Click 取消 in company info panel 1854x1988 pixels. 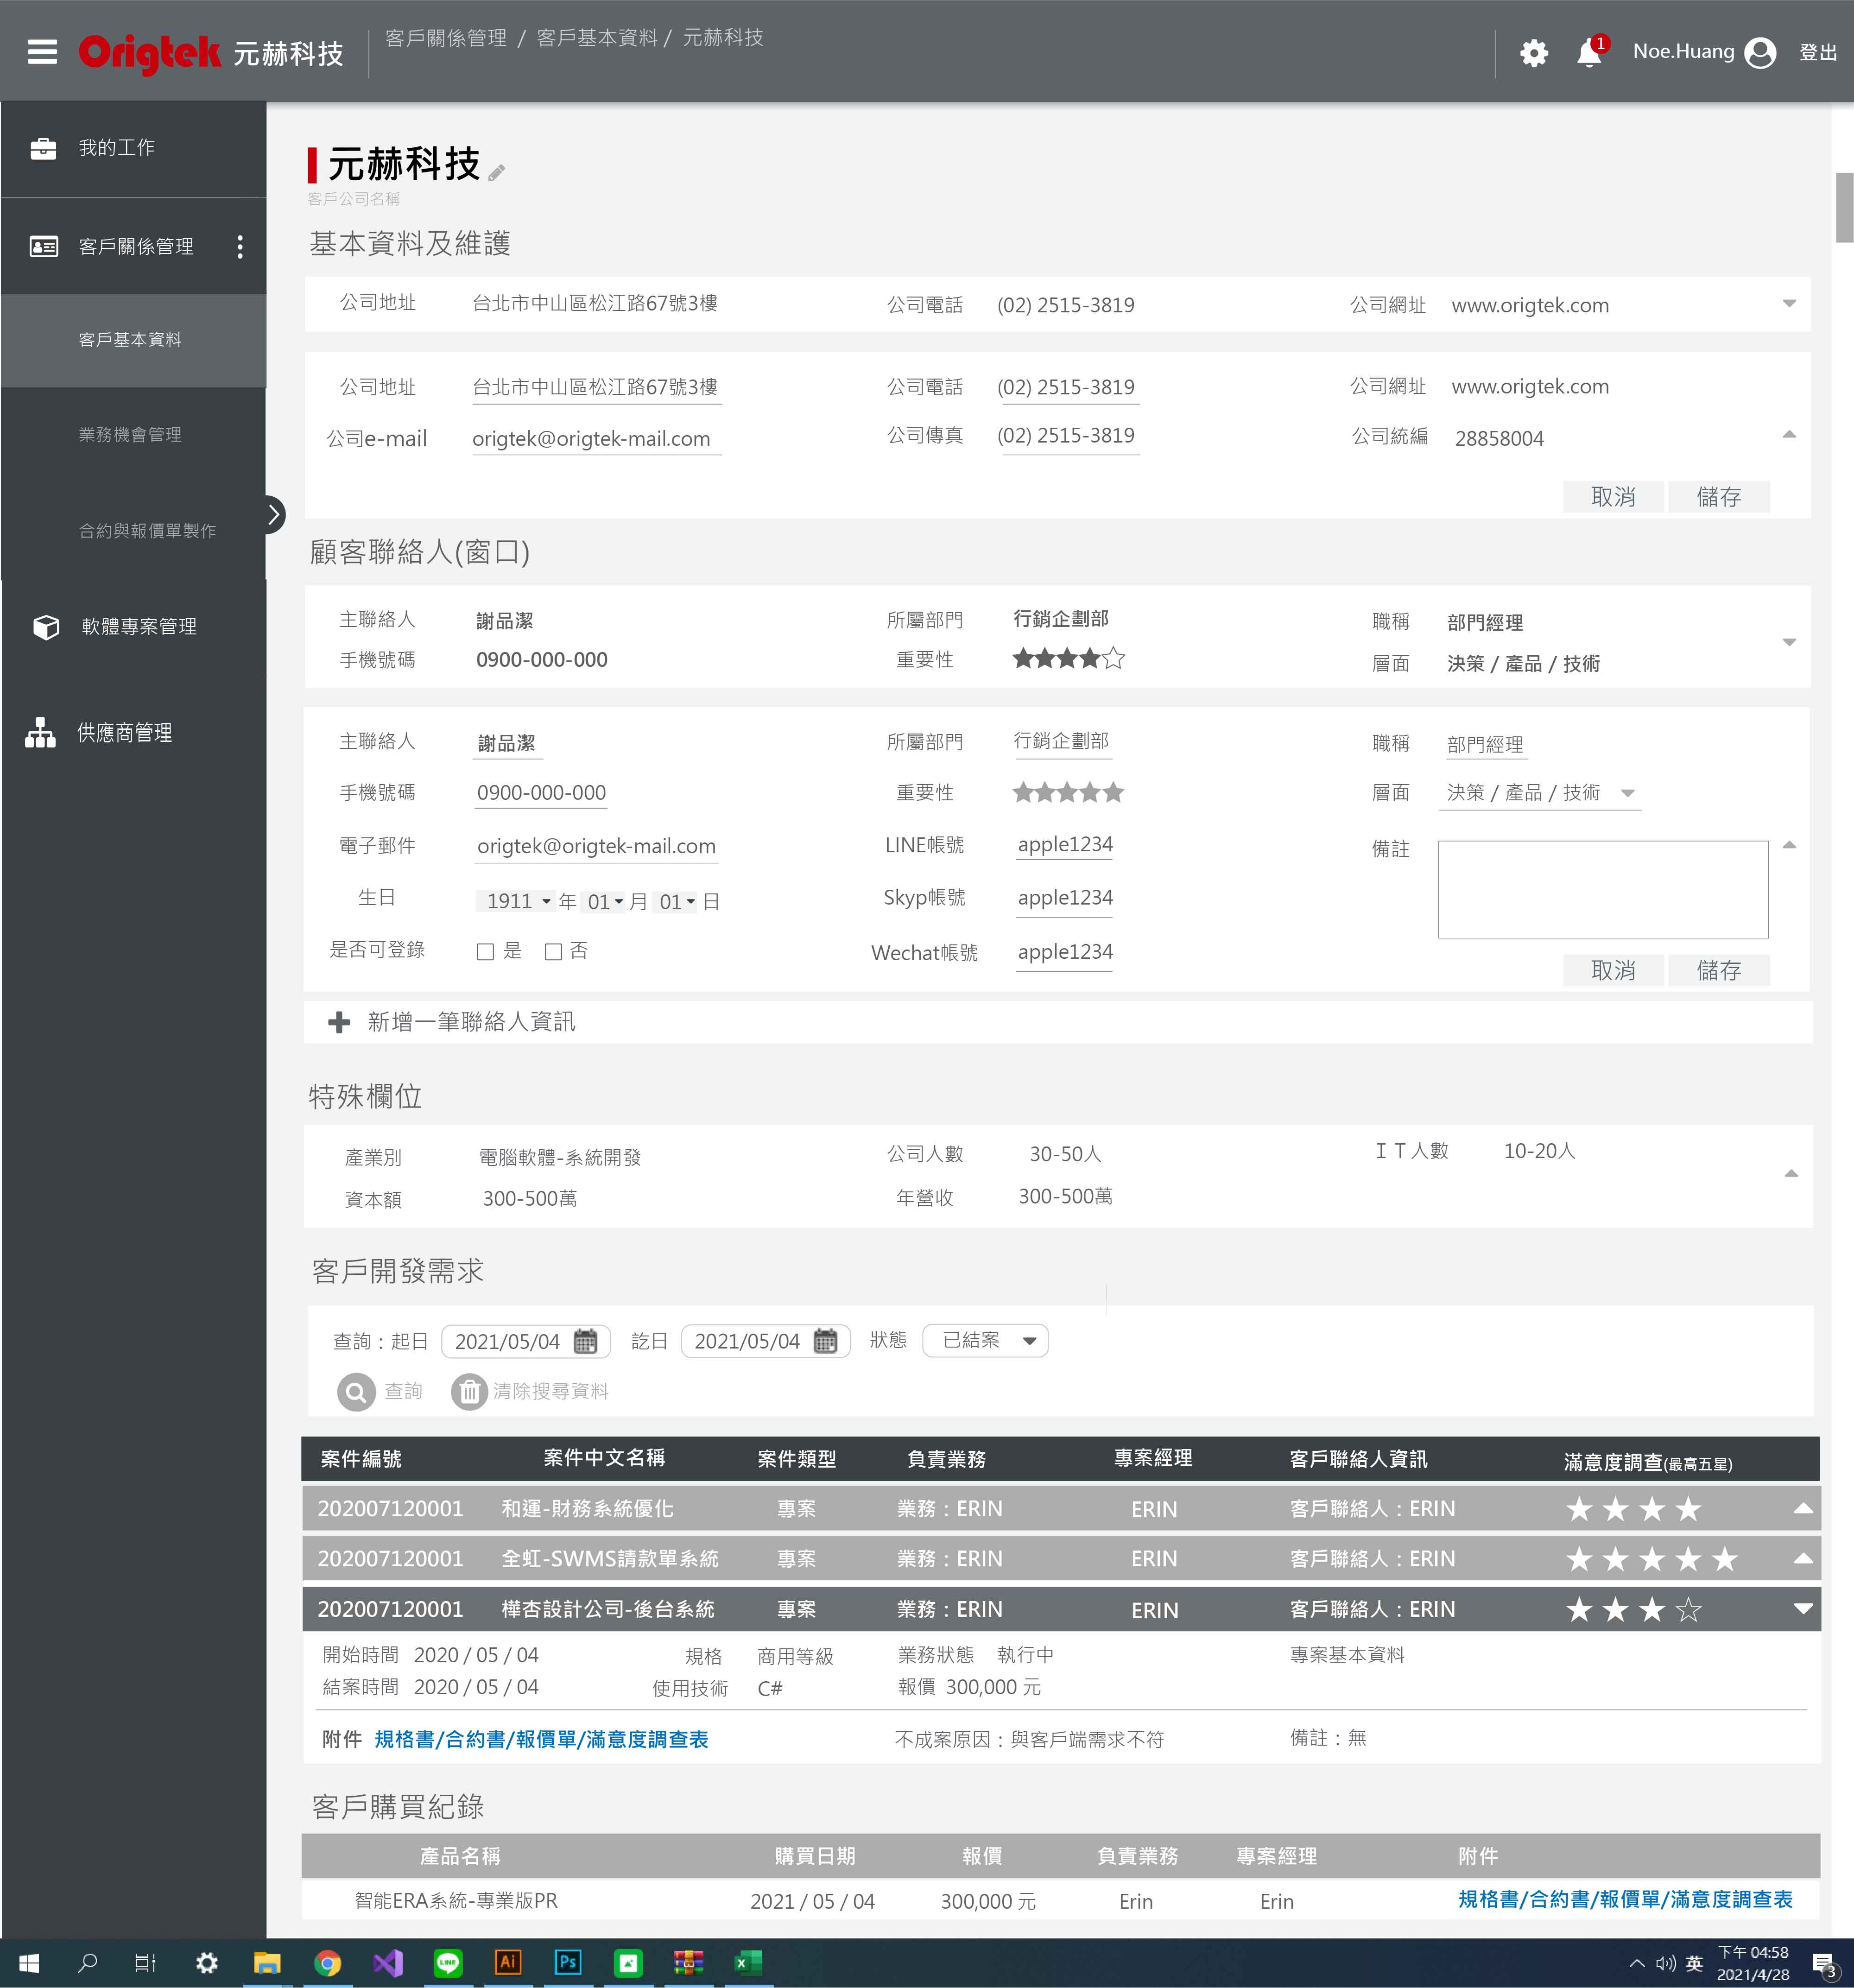(1613, 497)
